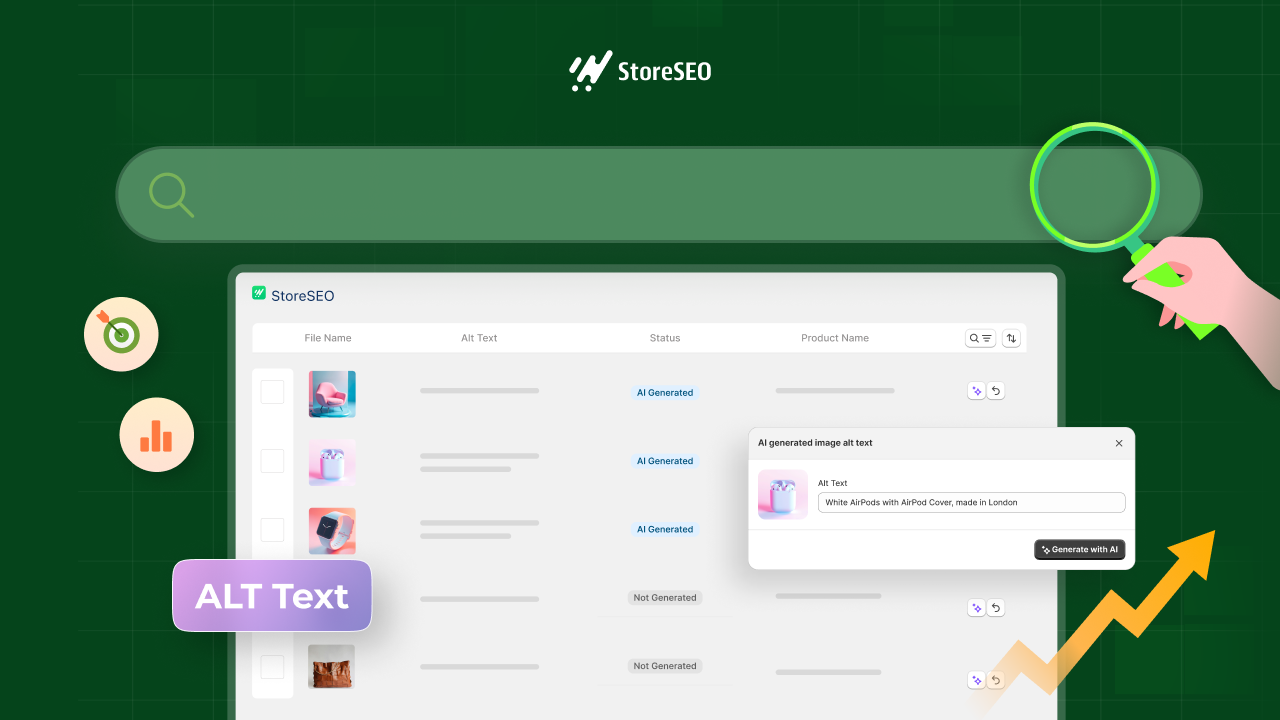This screenshot has height=720, width=1280.
Task: Click the magnifying glass in the large search bar
Action: 171,194
